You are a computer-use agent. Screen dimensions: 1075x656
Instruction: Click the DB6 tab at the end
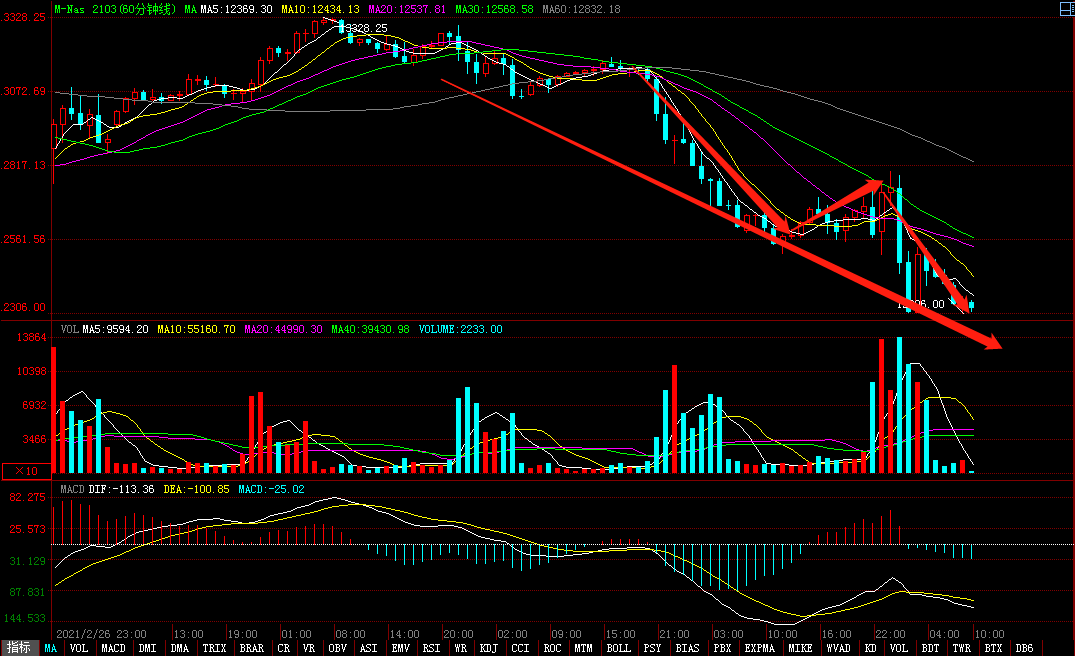[x=1024, y=649]
